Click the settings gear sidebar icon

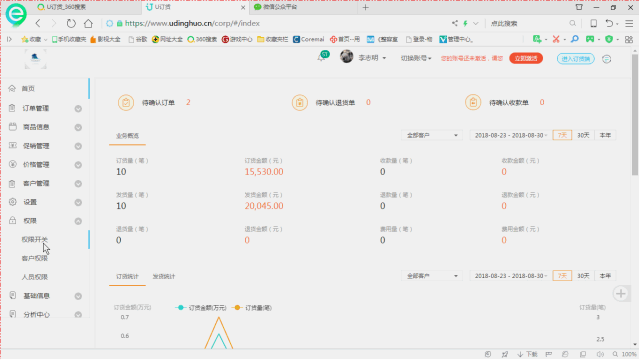point(13,202)
